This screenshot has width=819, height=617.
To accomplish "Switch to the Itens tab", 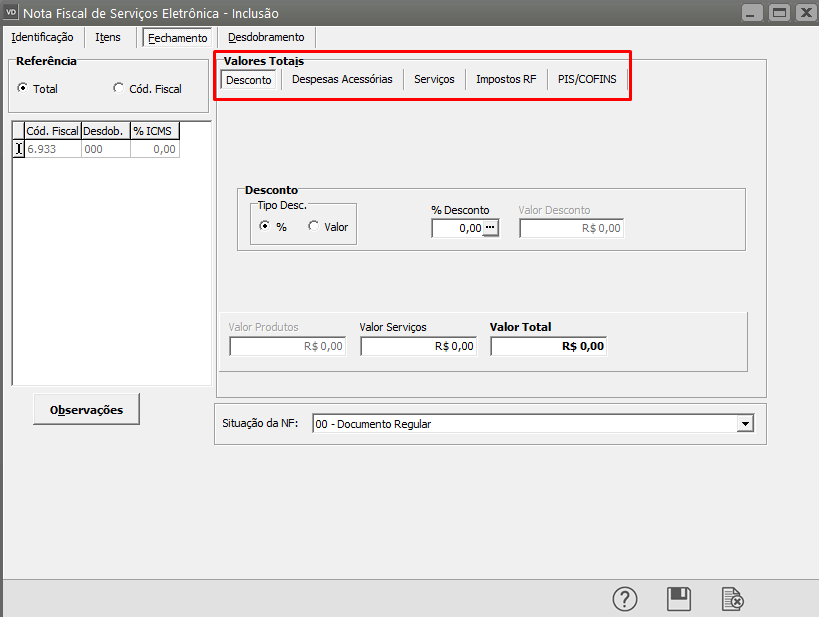I will pos(108,37).
